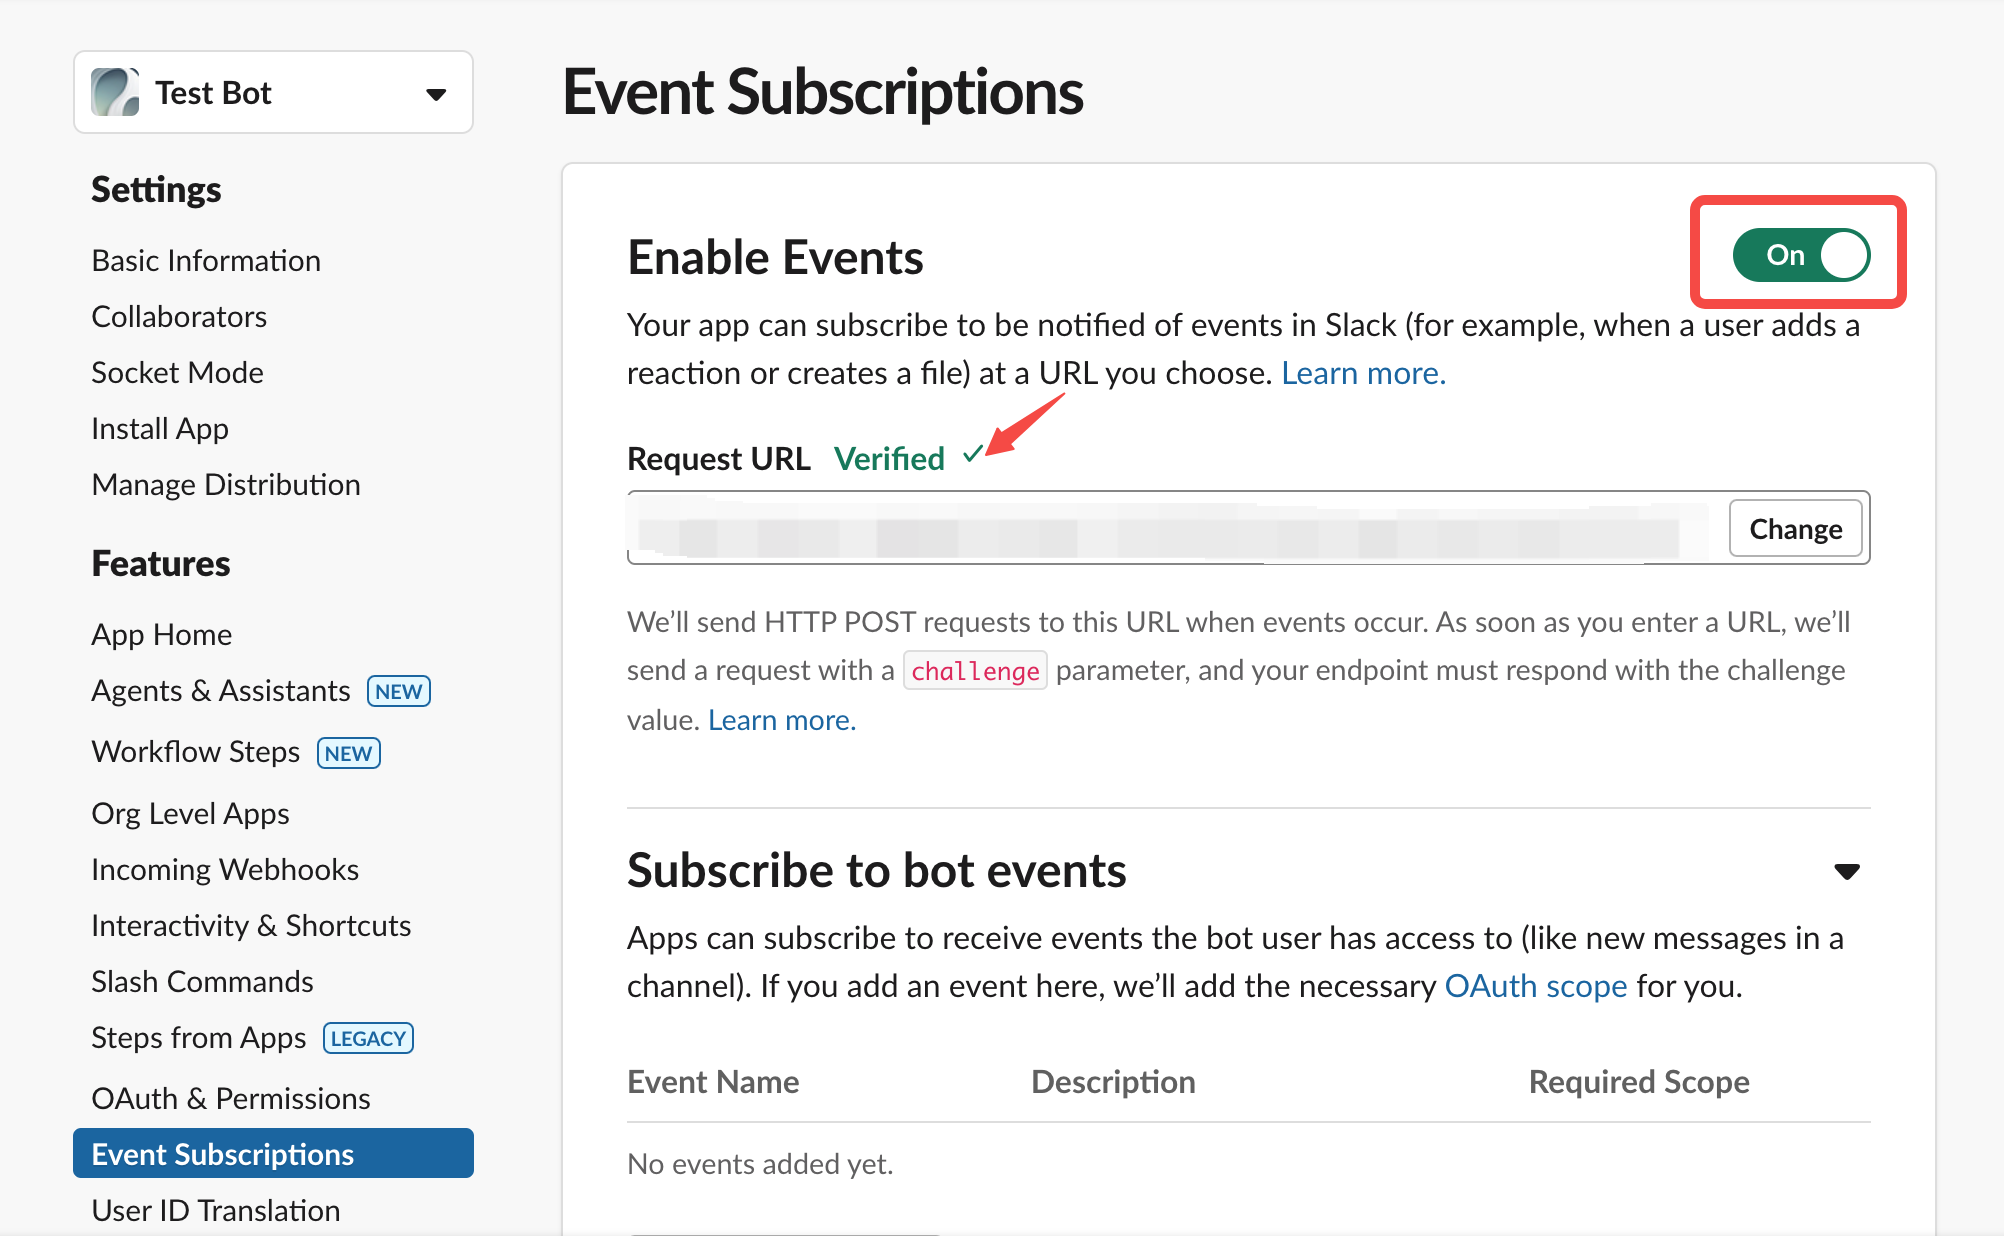2004x1236 pixels.
Task: Collapse the Subscribe to bot events section
Action: pos(1846,871)
